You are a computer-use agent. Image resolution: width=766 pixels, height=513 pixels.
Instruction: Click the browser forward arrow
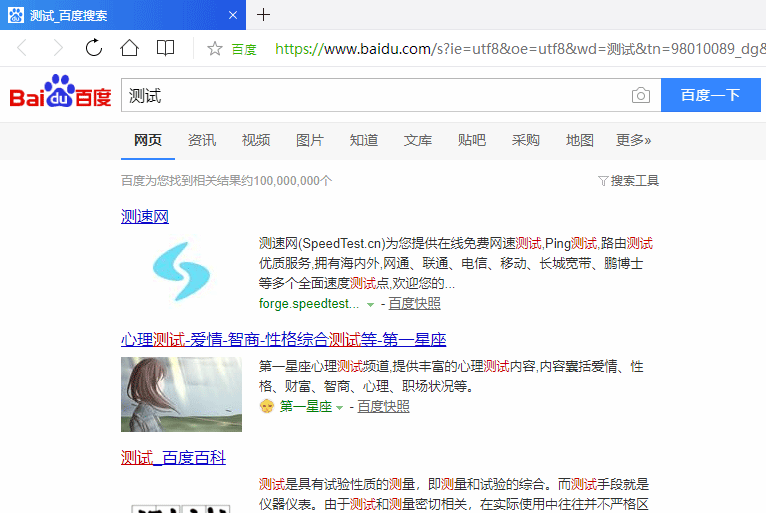(x=58, y=48)
